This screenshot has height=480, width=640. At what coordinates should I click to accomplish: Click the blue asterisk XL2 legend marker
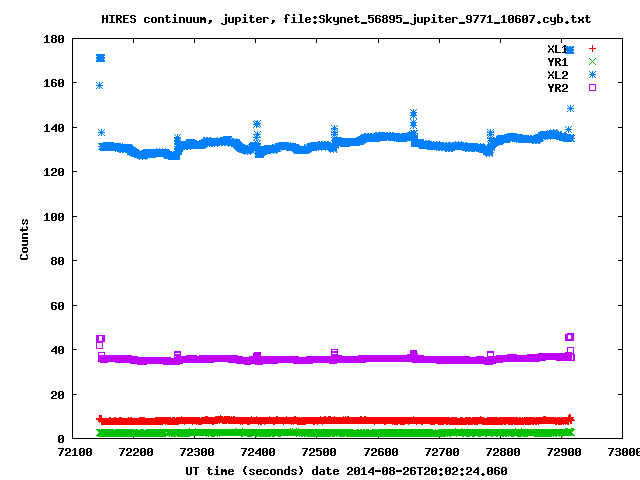tap(592, 75)
